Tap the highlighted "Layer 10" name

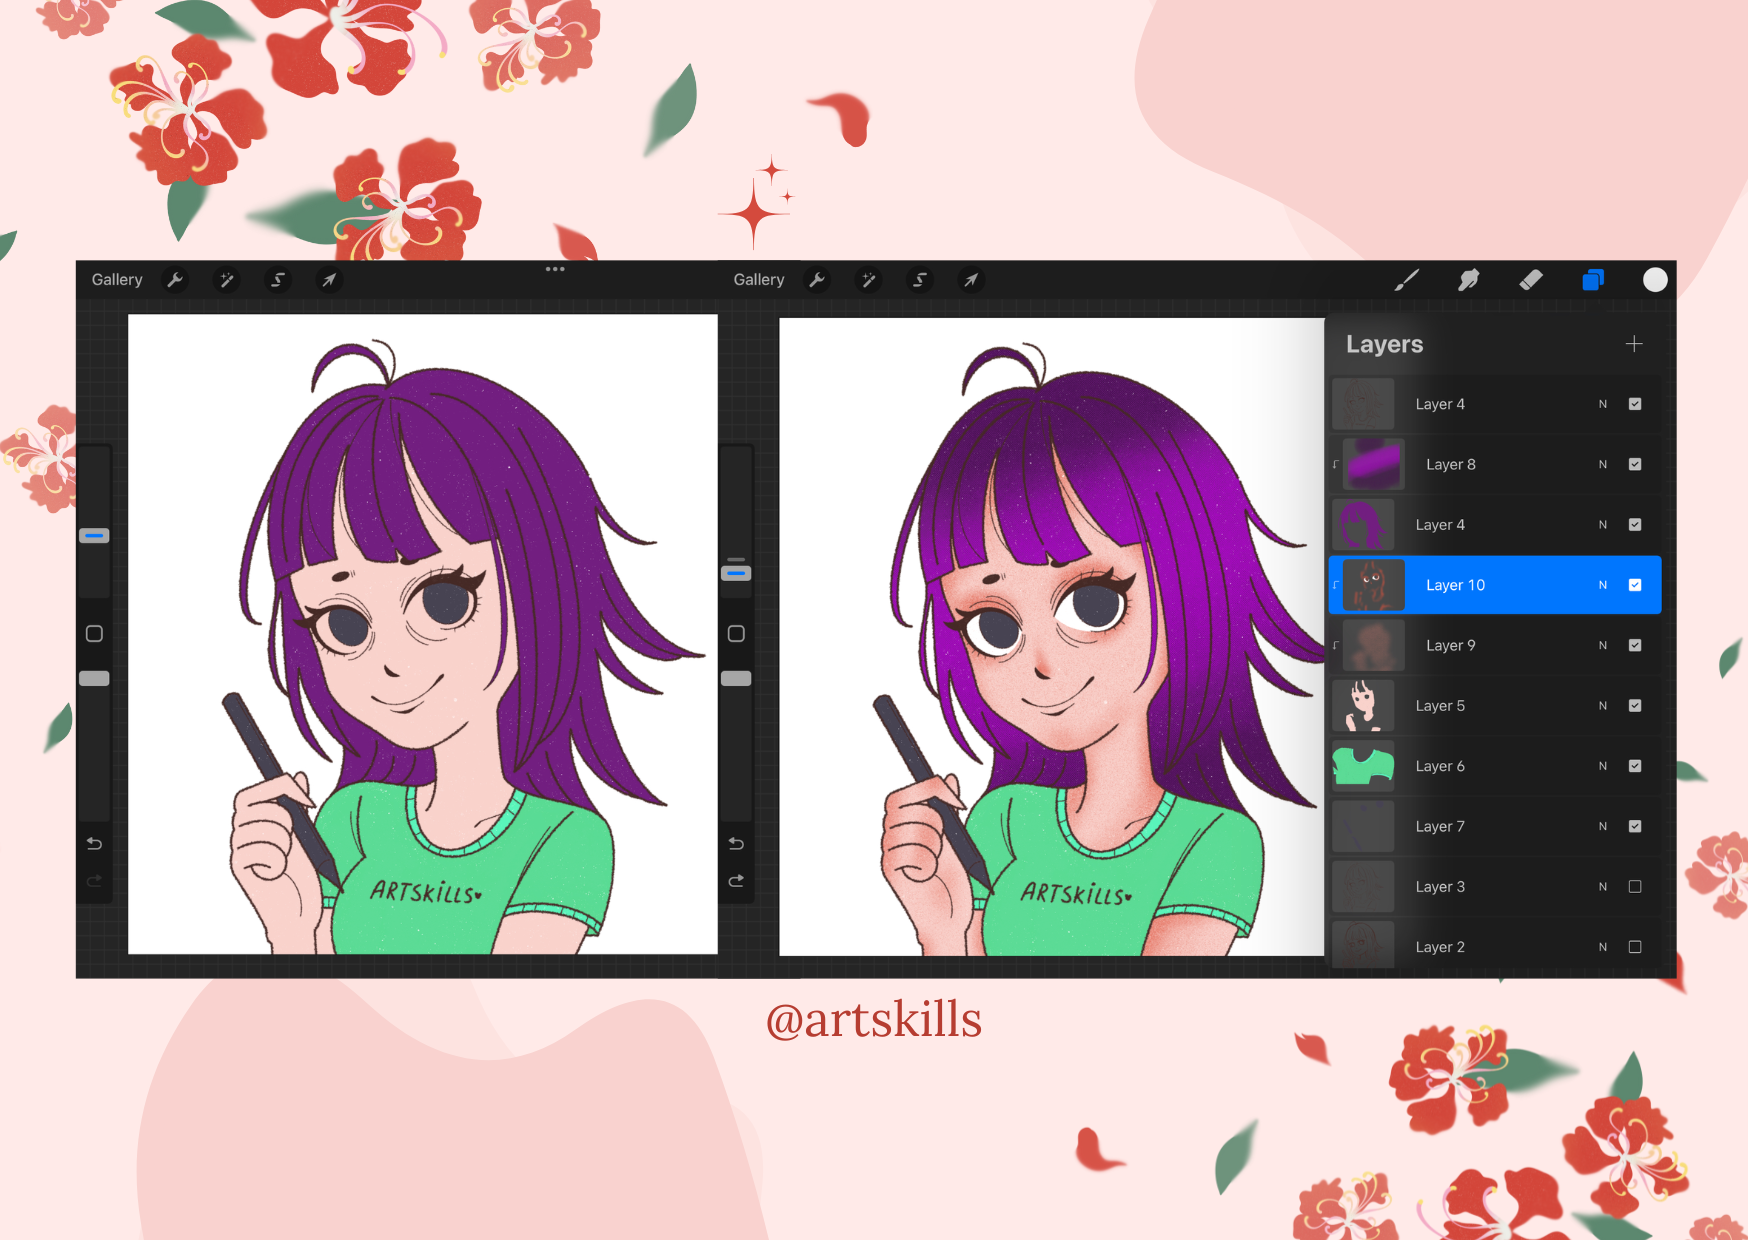1456,585
